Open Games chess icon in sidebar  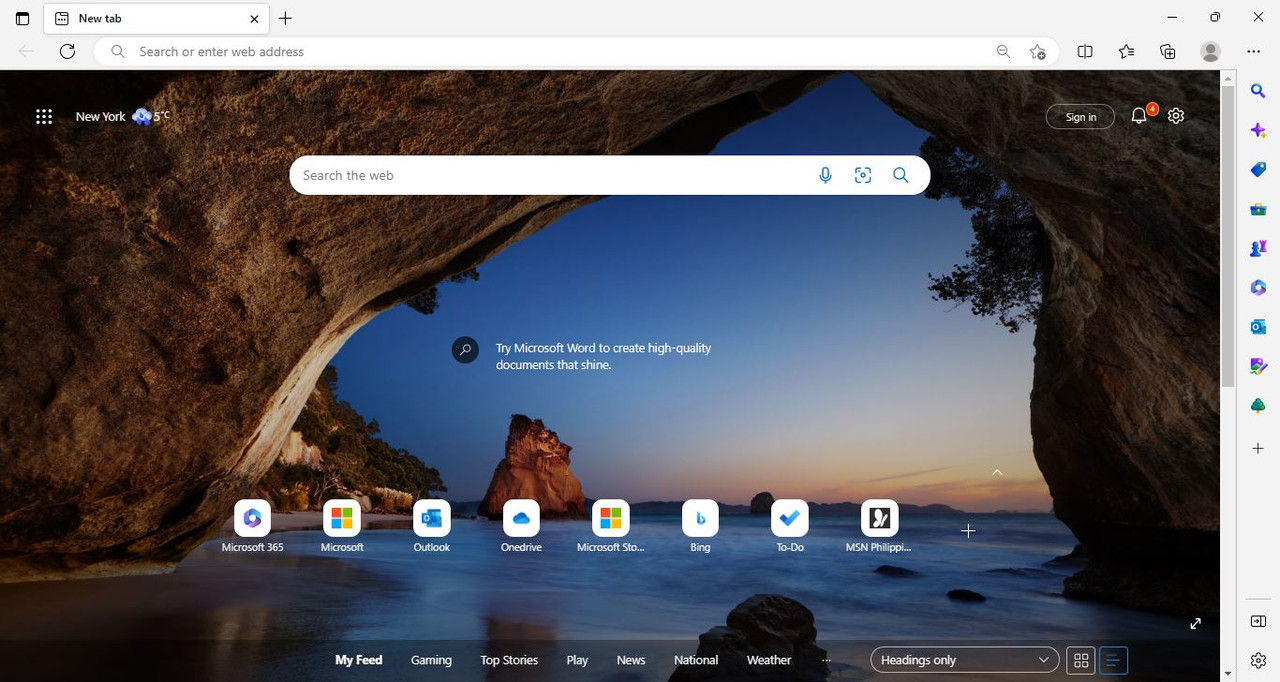[1258, 248]
